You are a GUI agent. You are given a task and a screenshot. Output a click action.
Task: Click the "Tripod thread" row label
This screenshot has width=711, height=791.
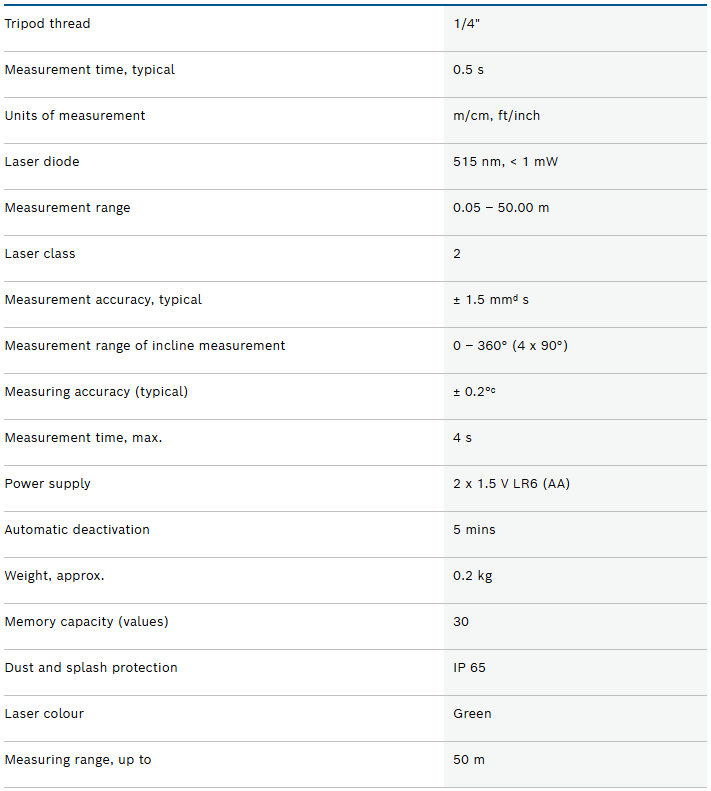coord(47,24)
